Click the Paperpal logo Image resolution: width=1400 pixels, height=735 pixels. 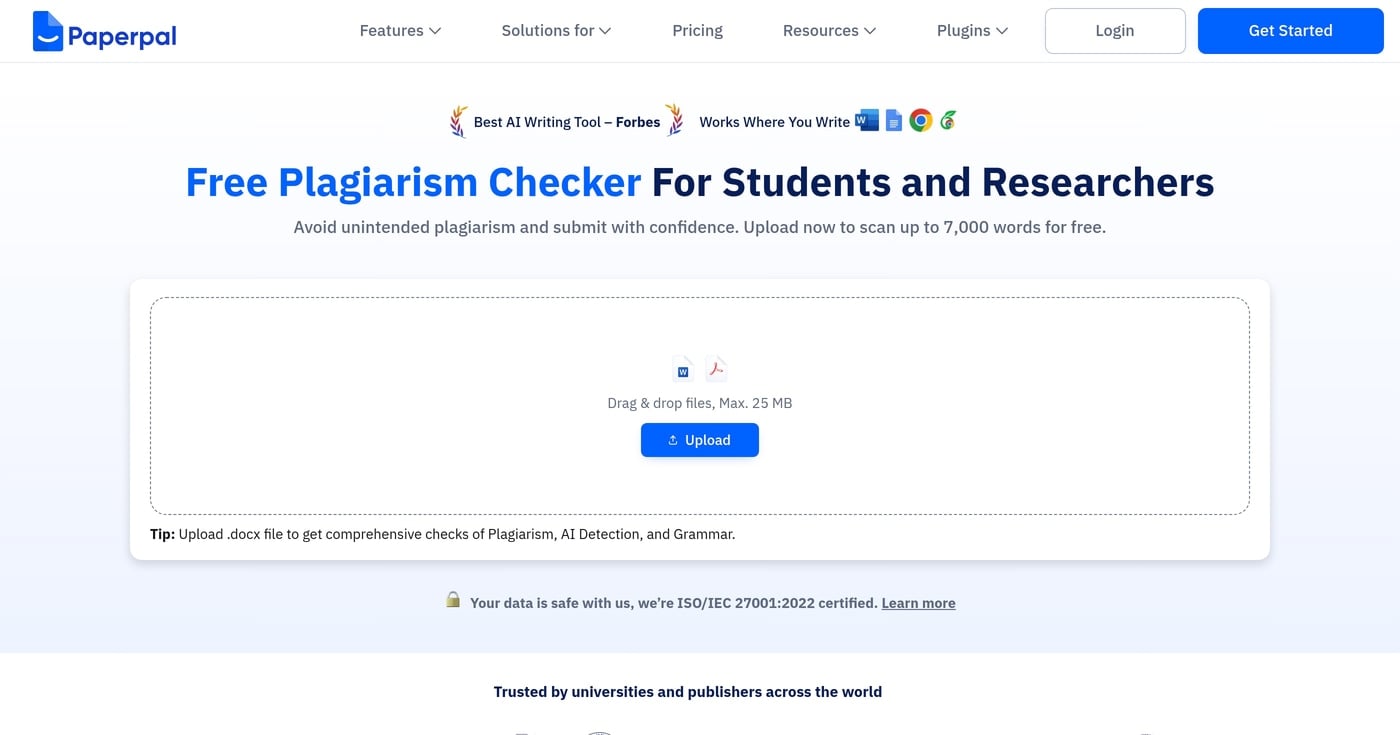click(104, 31)
